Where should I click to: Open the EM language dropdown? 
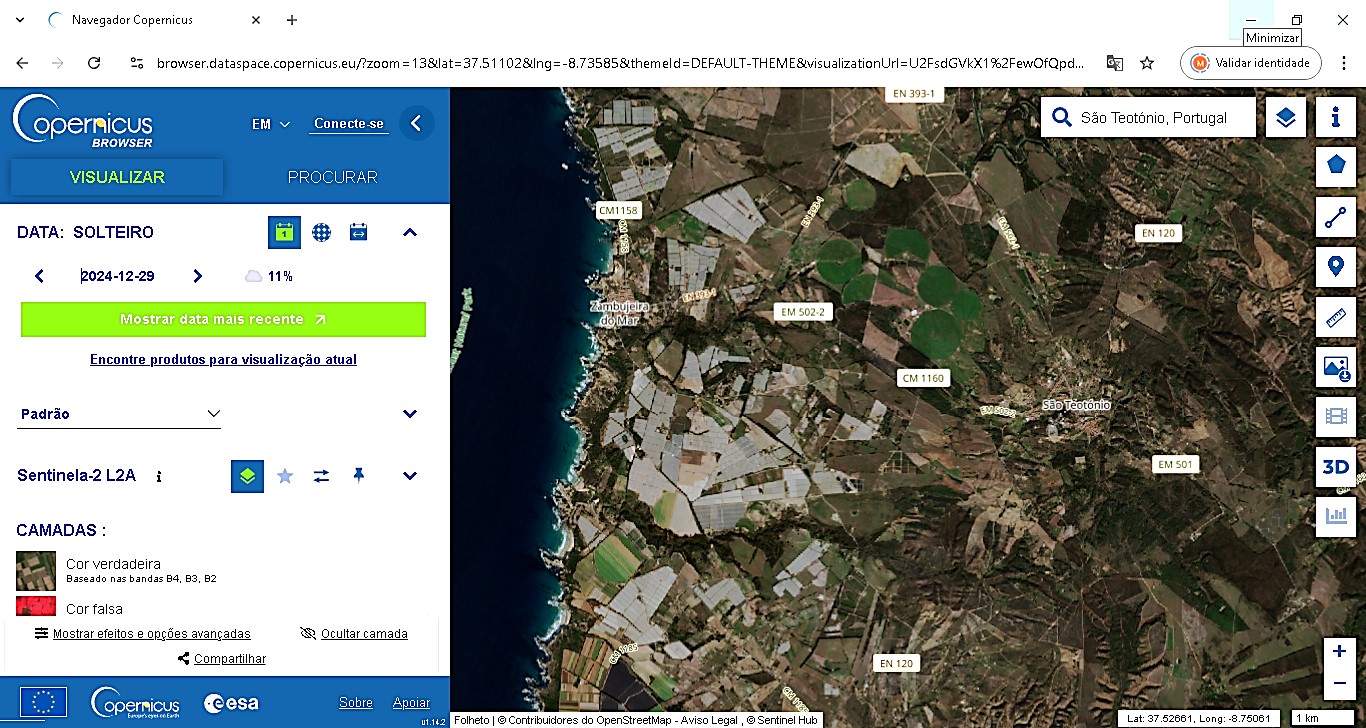coord(270,124)
